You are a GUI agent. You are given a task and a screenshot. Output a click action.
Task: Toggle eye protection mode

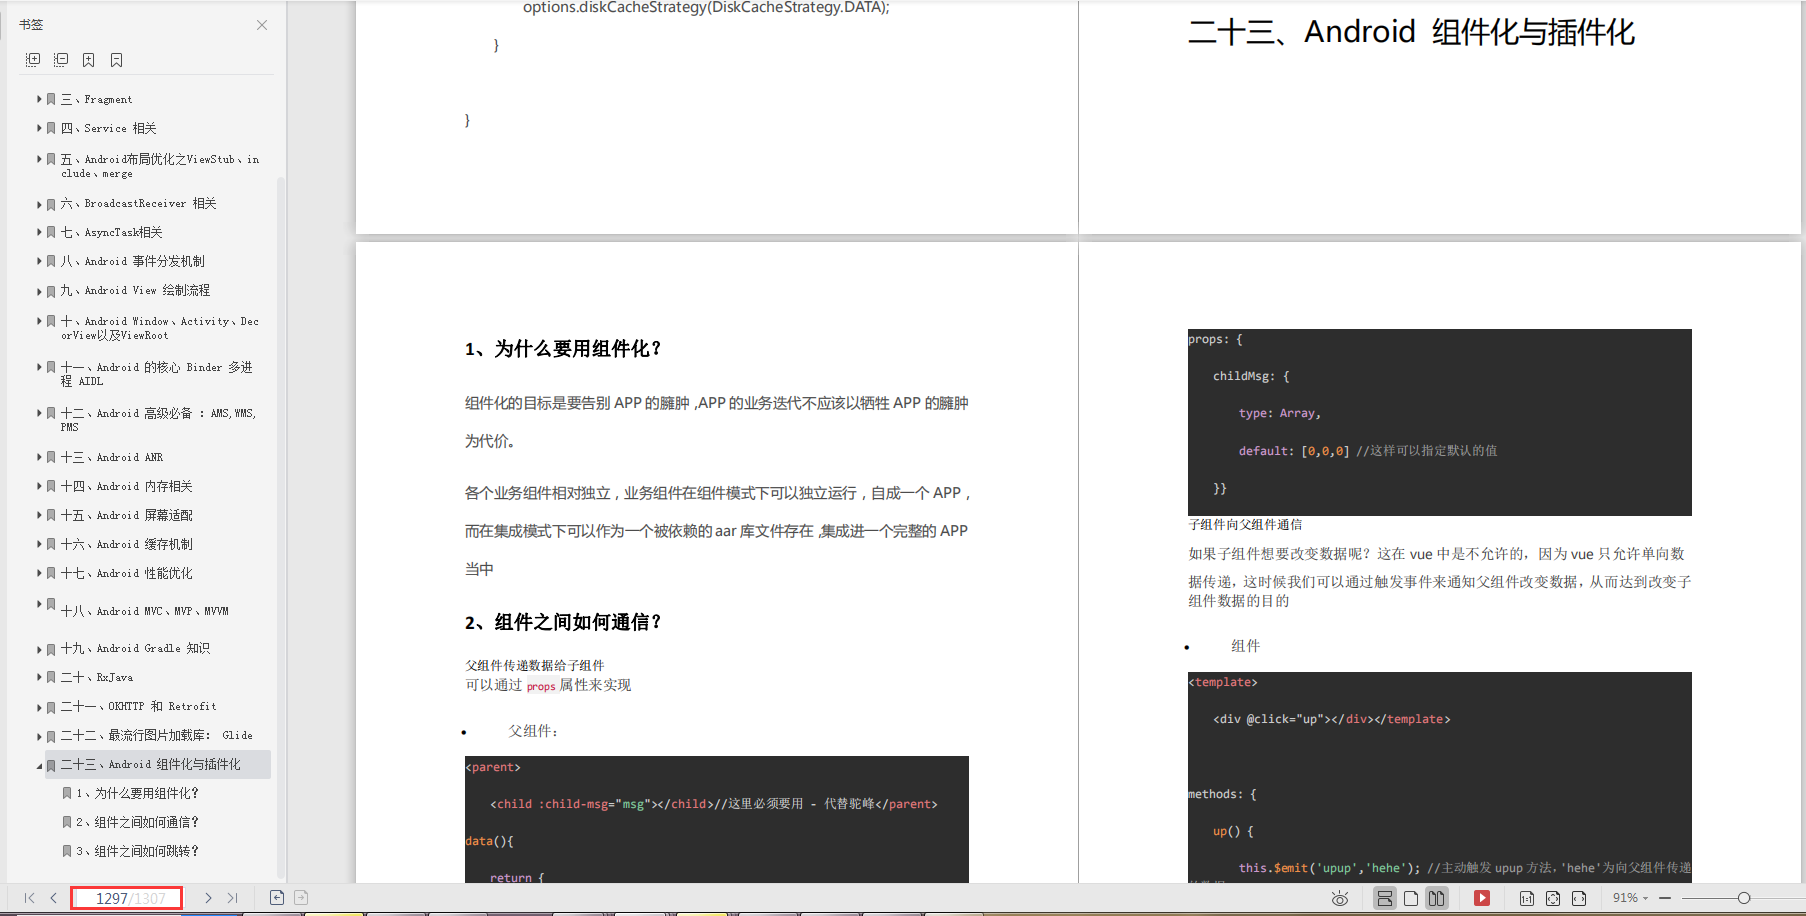pos(1340,898)
